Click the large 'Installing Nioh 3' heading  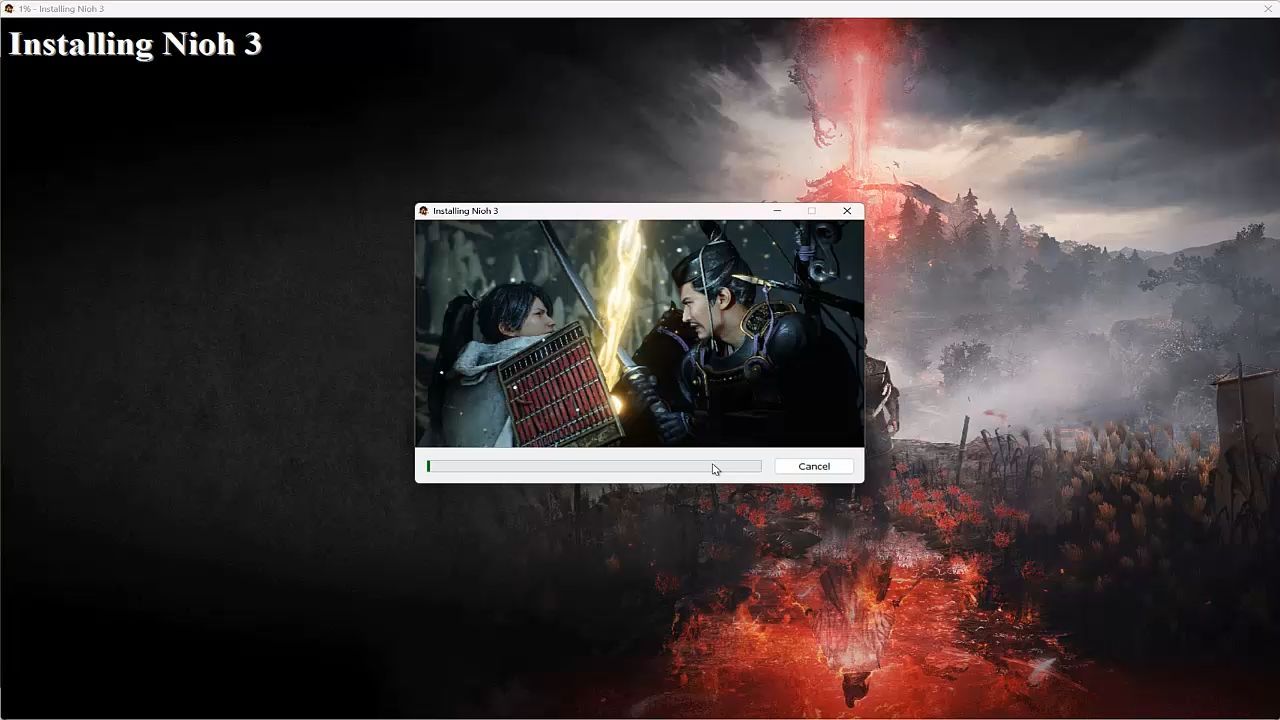point(135,44)
